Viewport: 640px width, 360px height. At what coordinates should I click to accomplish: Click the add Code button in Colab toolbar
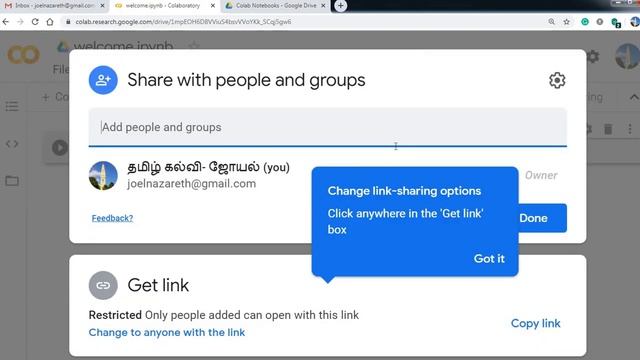click(56, 97)
